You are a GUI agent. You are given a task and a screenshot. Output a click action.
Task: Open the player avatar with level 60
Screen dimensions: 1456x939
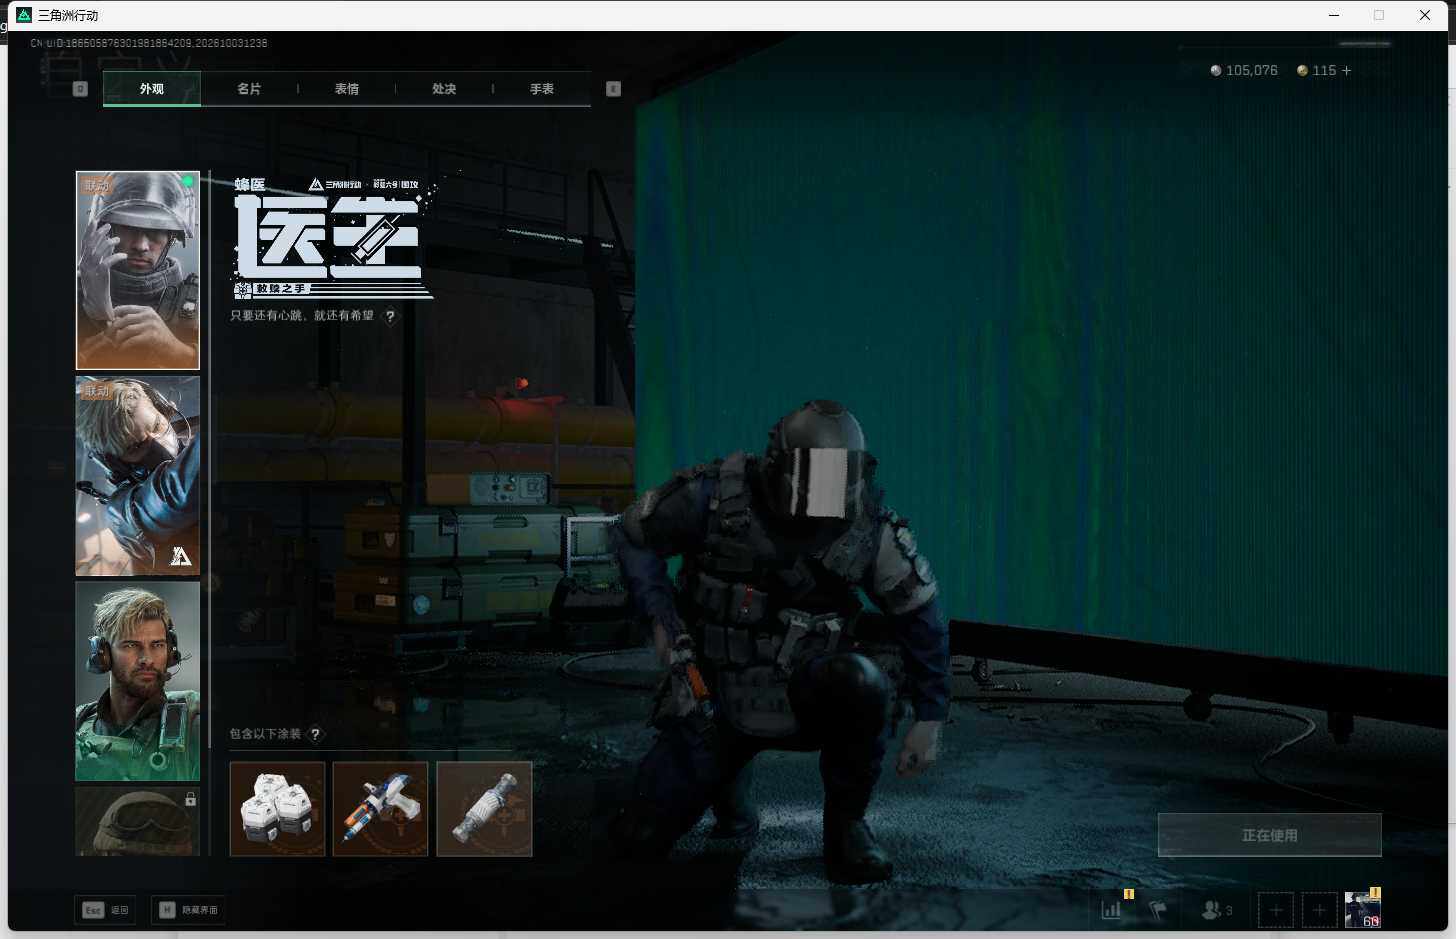[x=1362, y=910]
